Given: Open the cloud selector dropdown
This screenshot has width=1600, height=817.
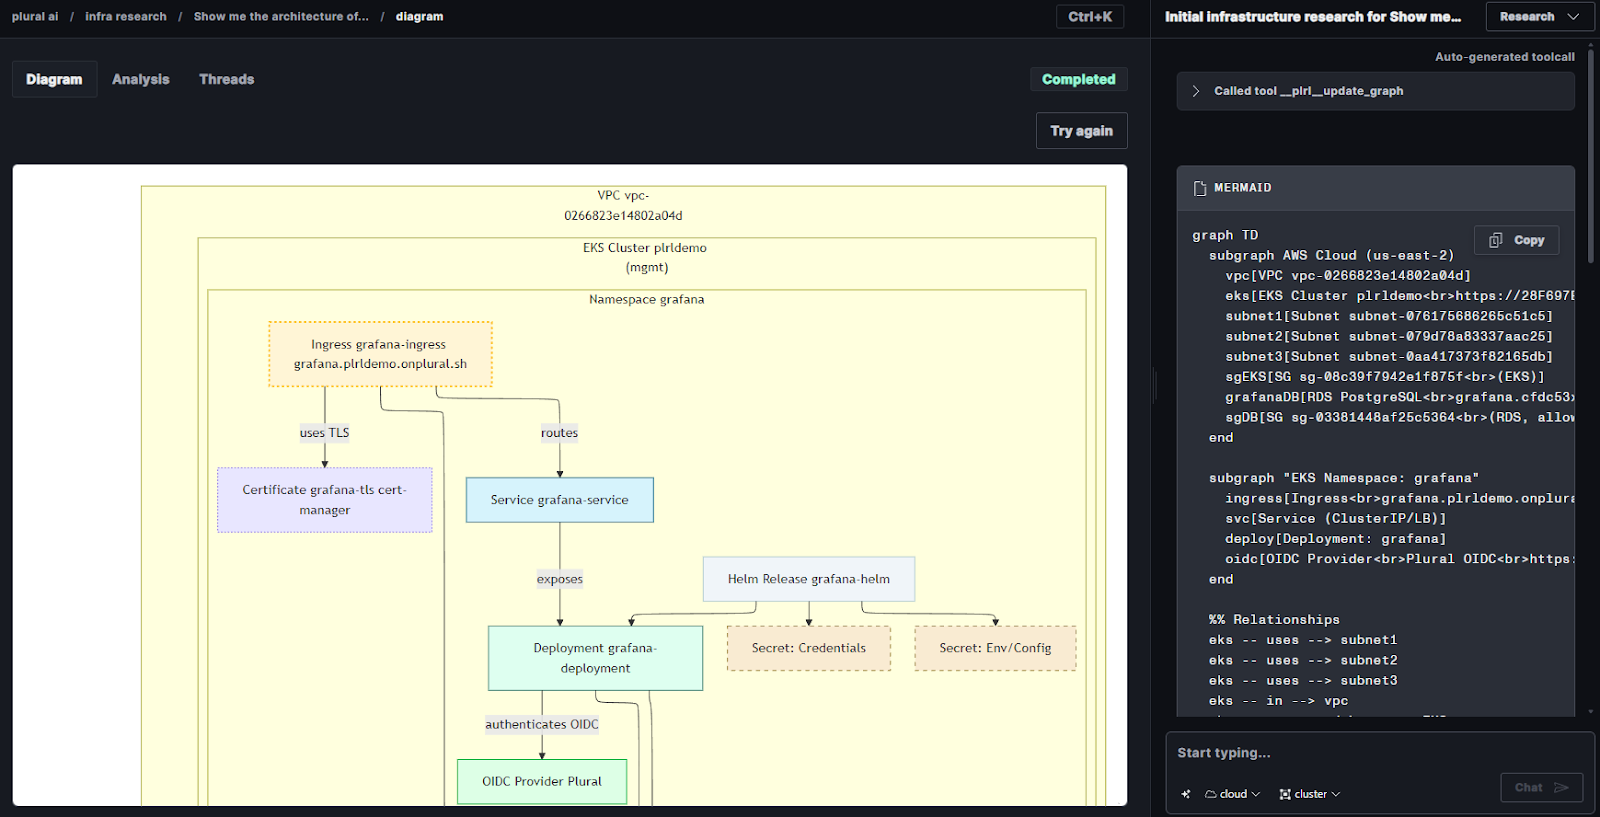Looking at the screenshot, I should pyautogui.click(x=1232, y=794).
